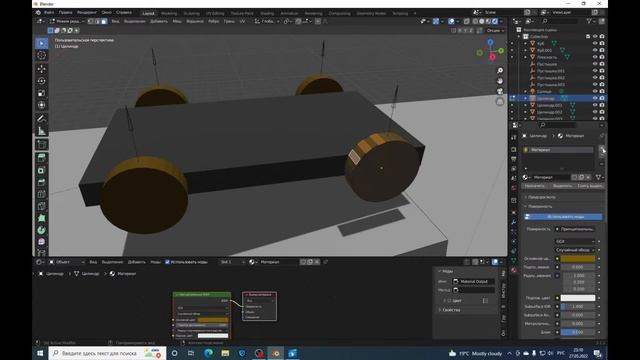Switch to the Shading workspace tab
The height and width of the screenshot is (360, 640).
pyautogui.click(x=267, y=13)
